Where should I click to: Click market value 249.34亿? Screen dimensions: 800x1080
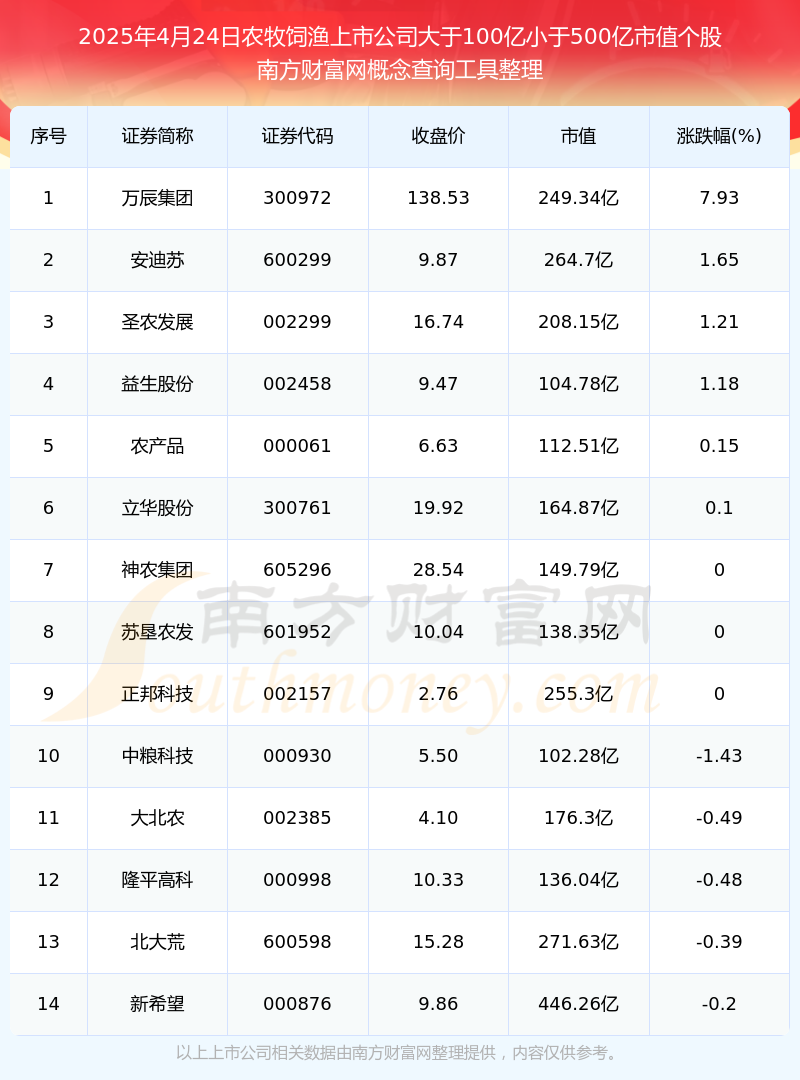click(579, 198)
